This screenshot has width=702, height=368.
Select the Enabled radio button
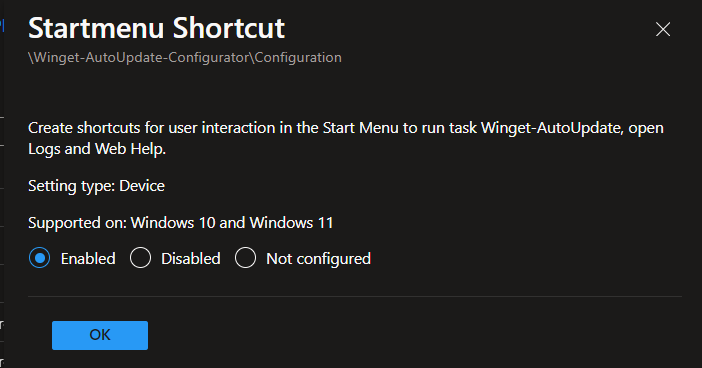(x=39, y=258)
